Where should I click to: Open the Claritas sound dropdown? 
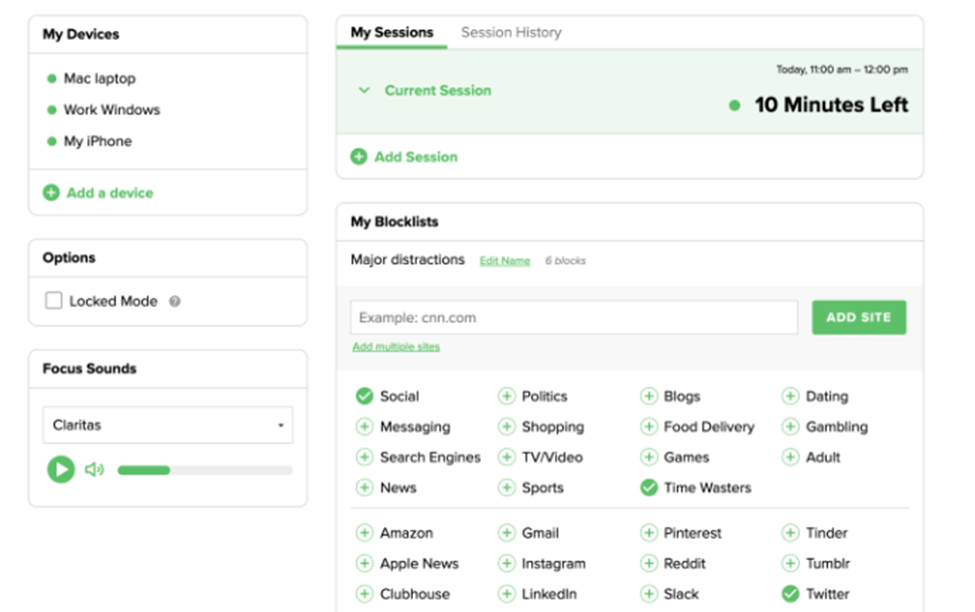click(x=167, y=425)
